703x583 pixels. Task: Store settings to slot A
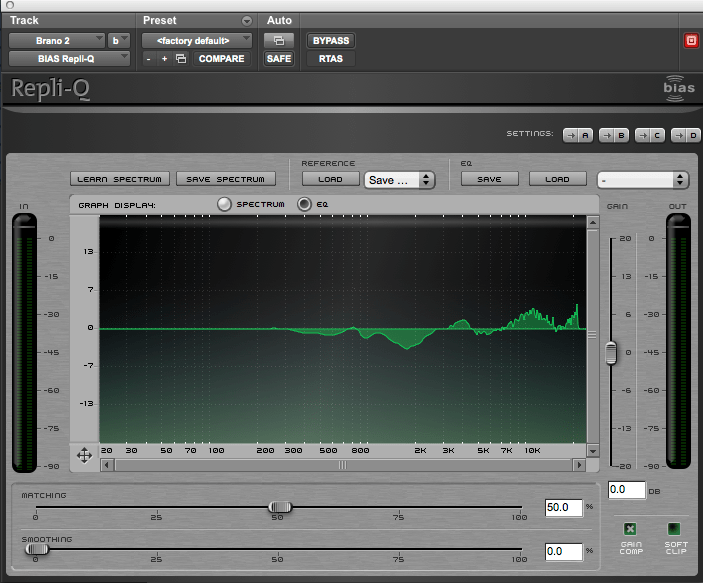[x=578, y=135]
